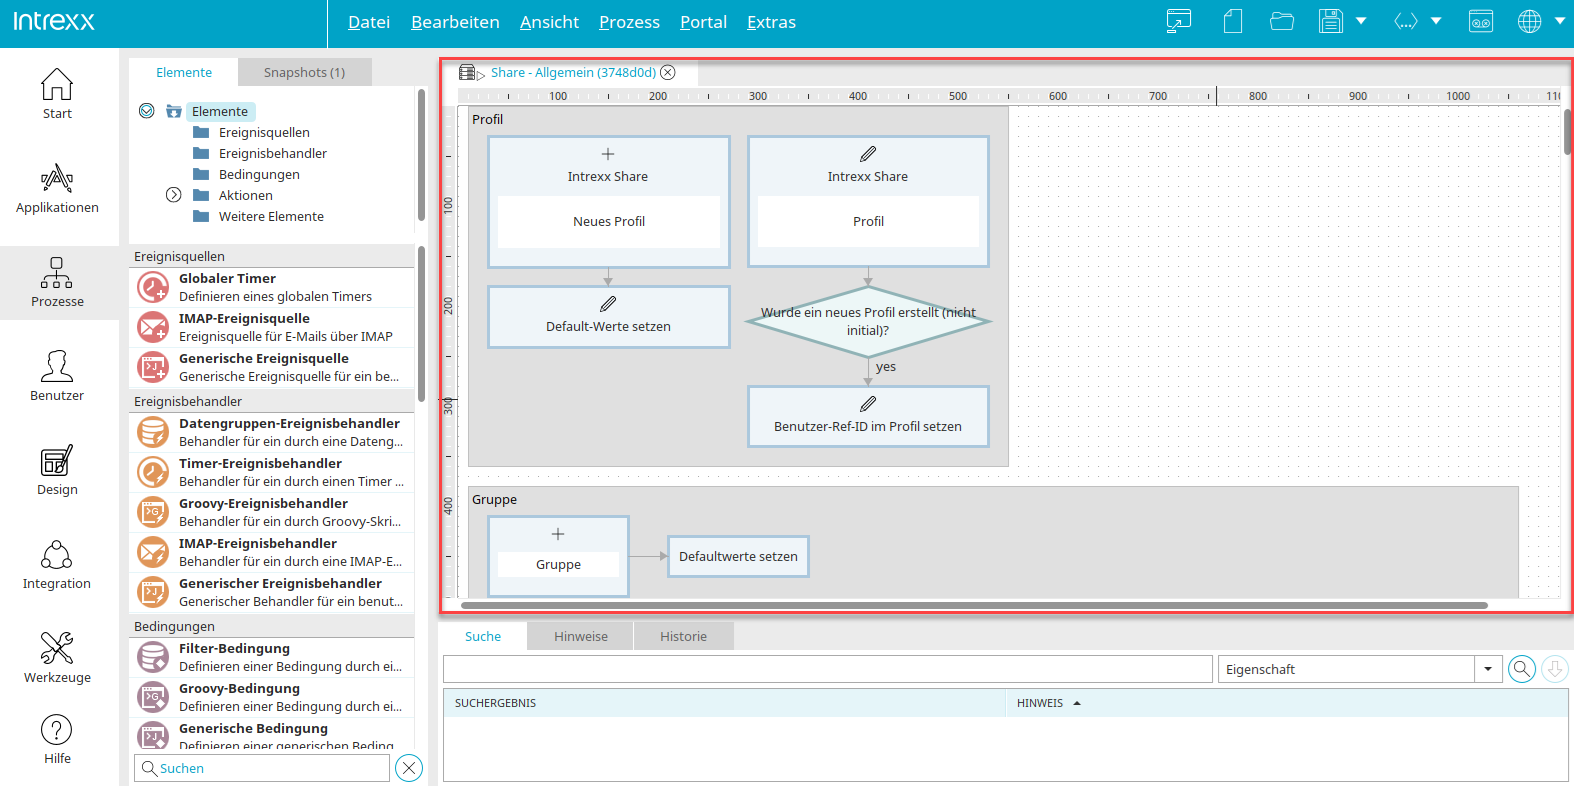Click the download arrow next to search

pos(1555,669)
